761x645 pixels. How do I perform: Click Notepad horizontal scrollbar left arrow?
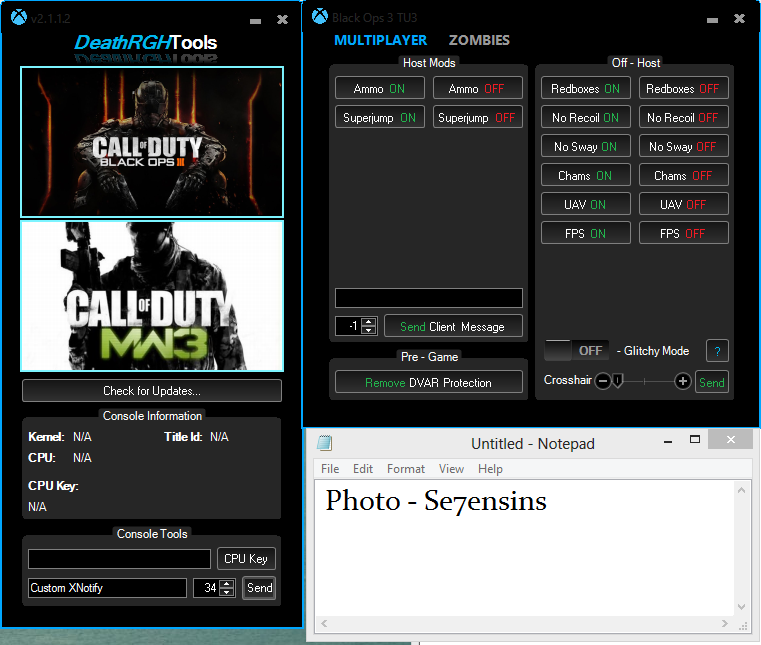pyautogui.click(x=324, y=623)
